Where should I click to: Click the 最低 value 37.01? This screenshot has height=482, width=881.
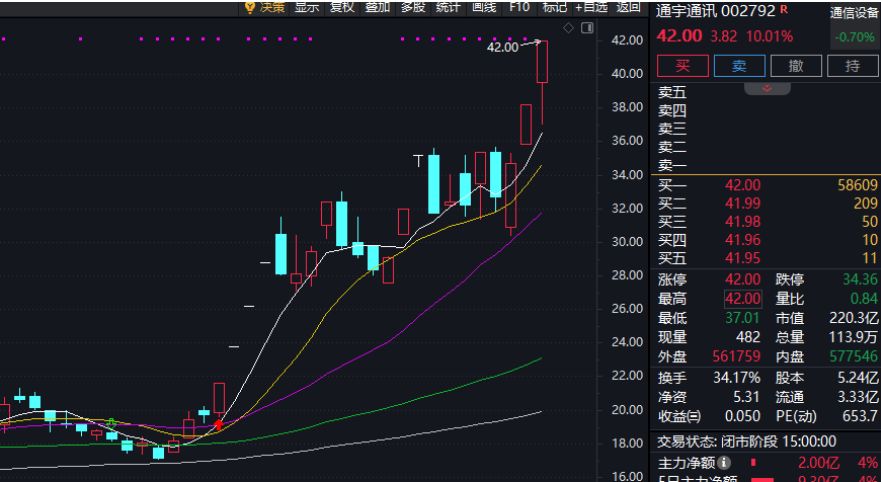click(742, 319)
